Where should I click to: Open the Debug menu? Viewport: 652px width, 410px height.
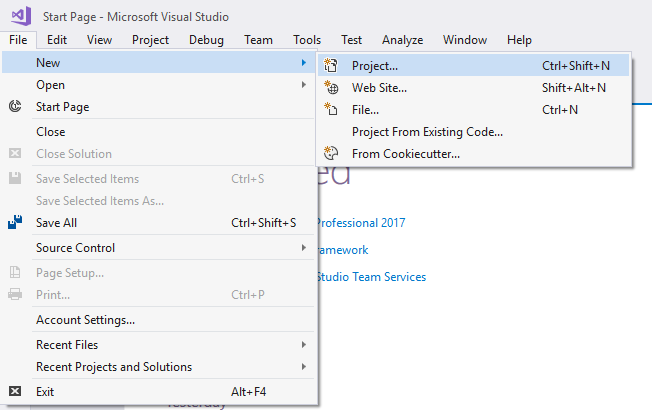(x=206, y=40)
